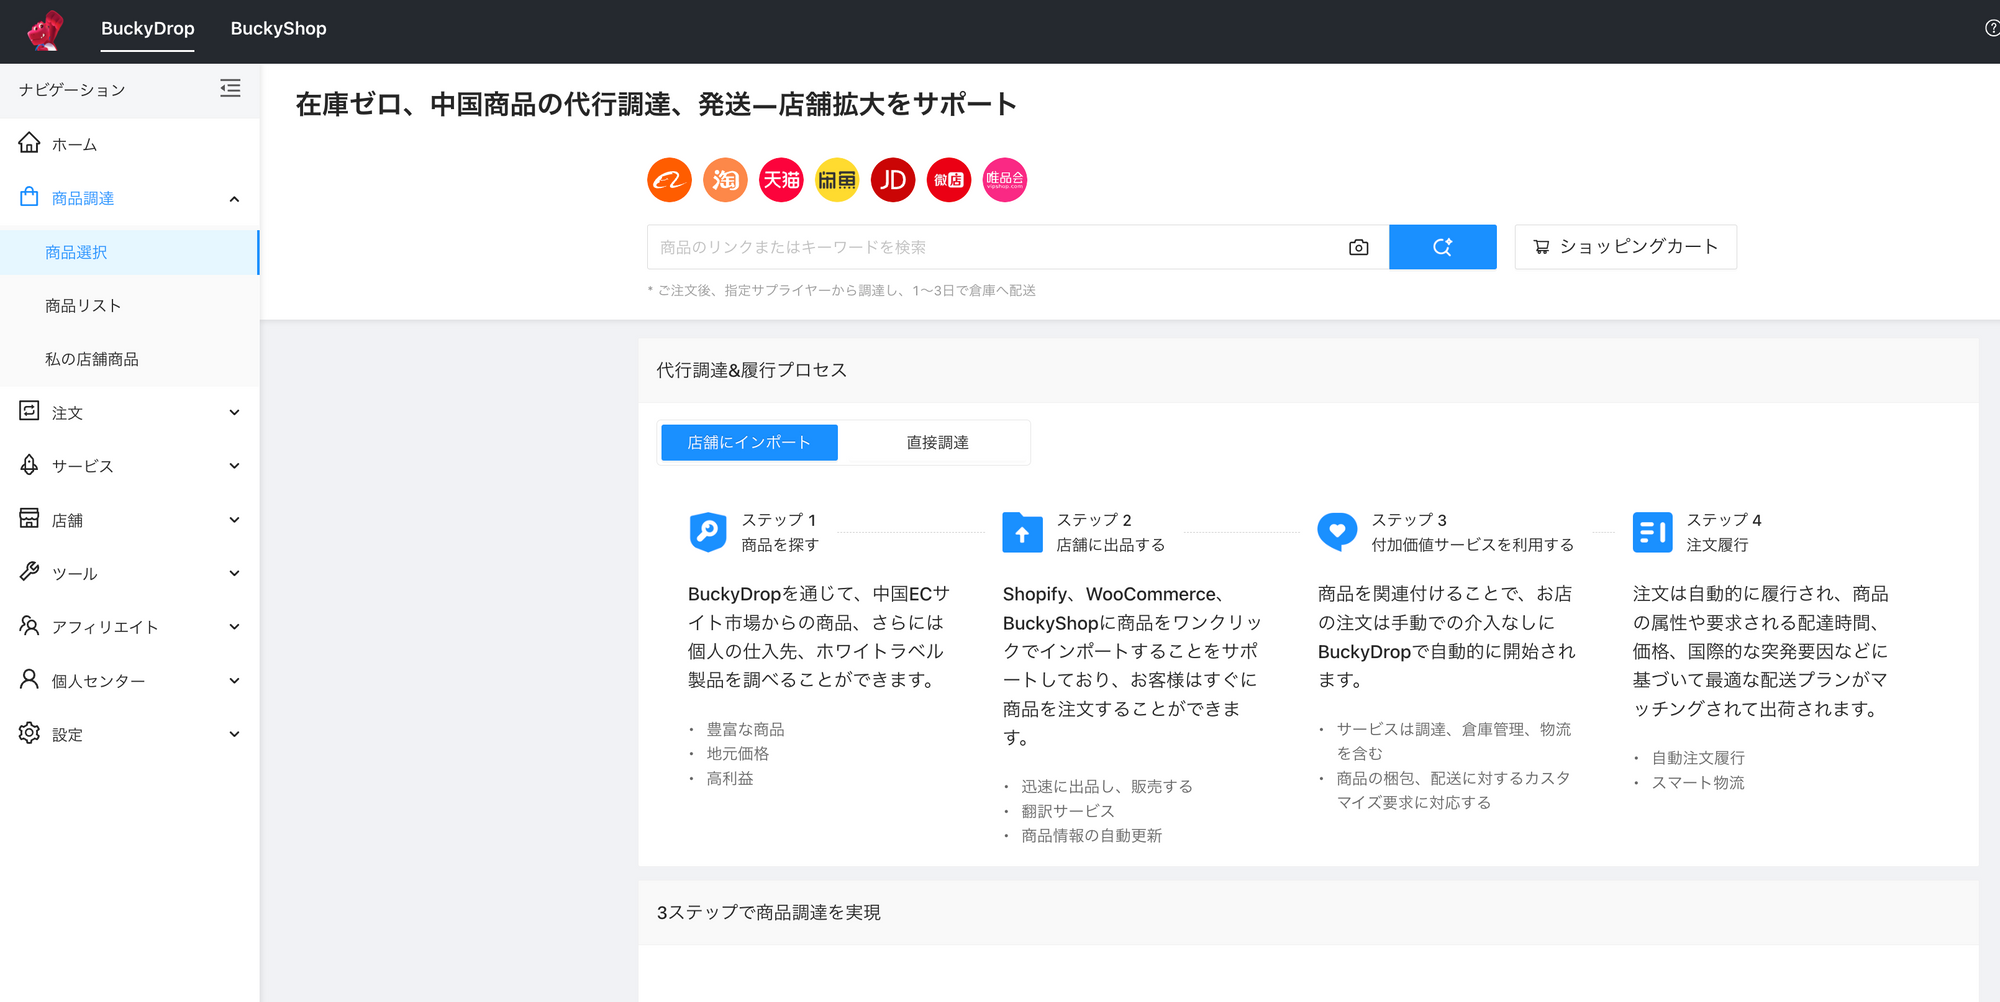Open 商品選択 in the sidebar
Image resolution: width=2000 pixels, height=1002 pixels.
click(x=130, y=252)
